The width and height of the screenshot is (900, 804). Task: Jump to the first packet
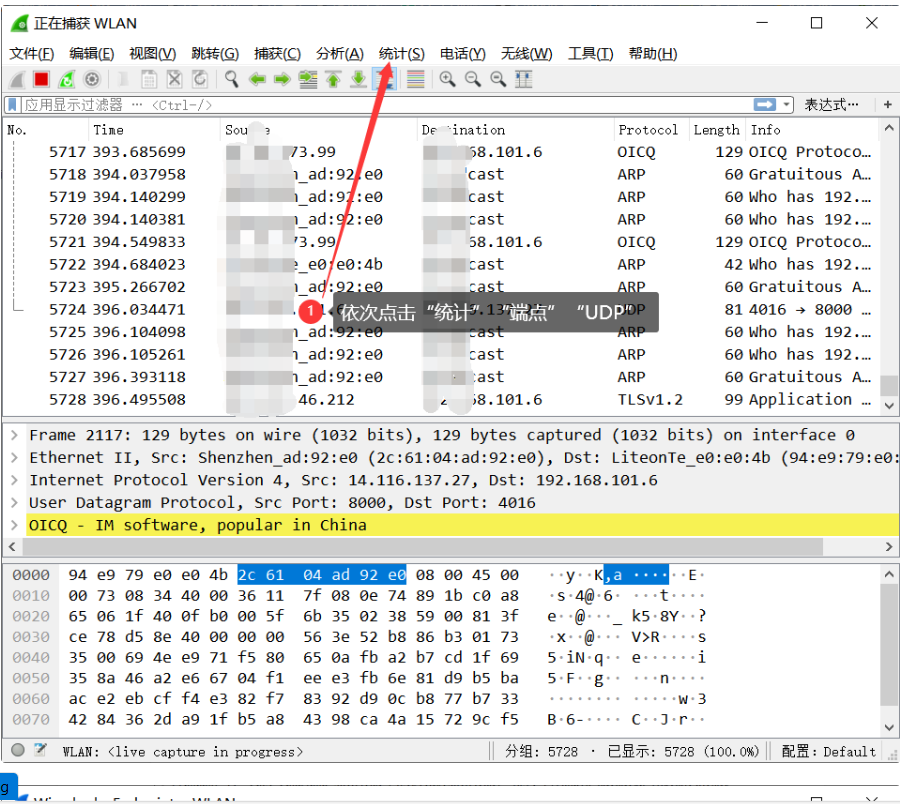pyautogui.click(x=333, y=79)
